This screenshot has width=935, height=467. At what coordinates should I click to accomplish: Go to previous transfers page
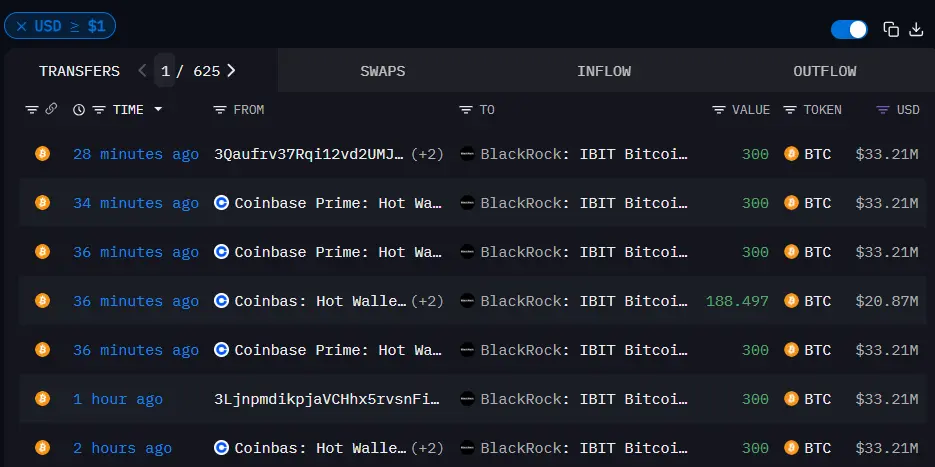(x=142, y=71)
